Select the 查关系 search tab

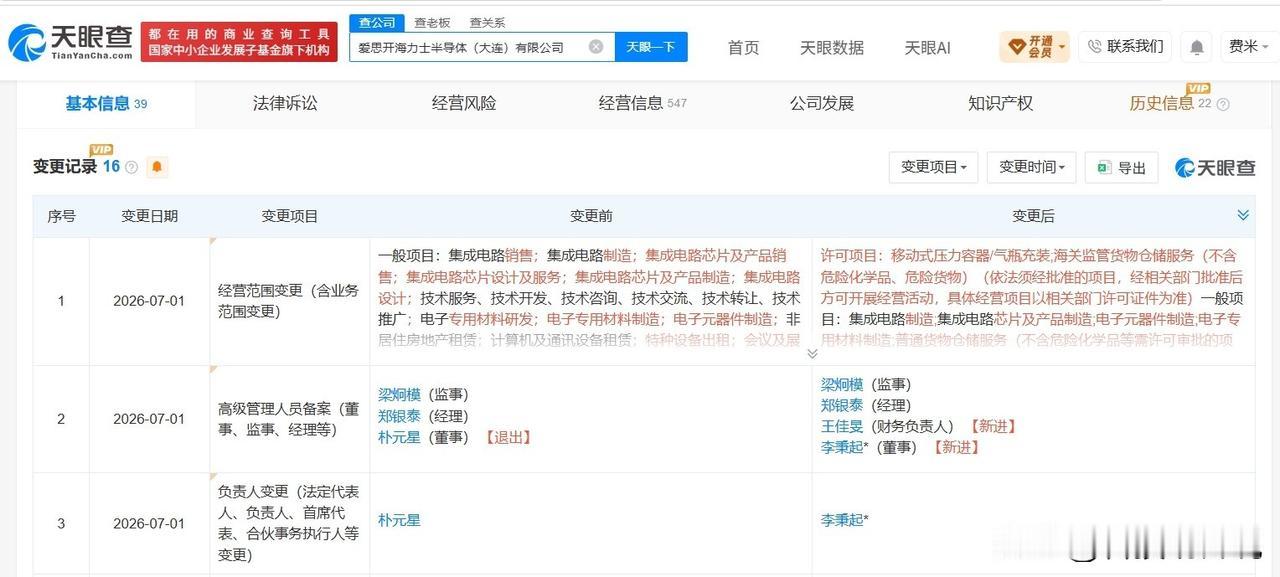click(487, 23)
